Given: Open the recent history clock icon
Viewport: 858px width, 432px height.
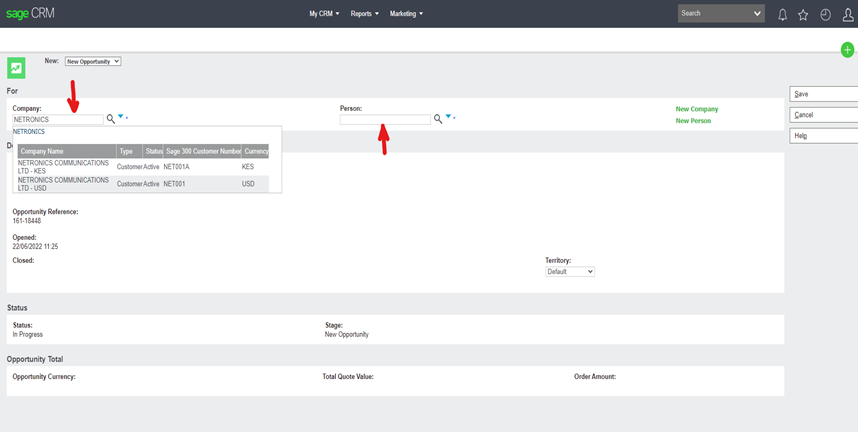Looking at the screenshot, I should 825,14.
